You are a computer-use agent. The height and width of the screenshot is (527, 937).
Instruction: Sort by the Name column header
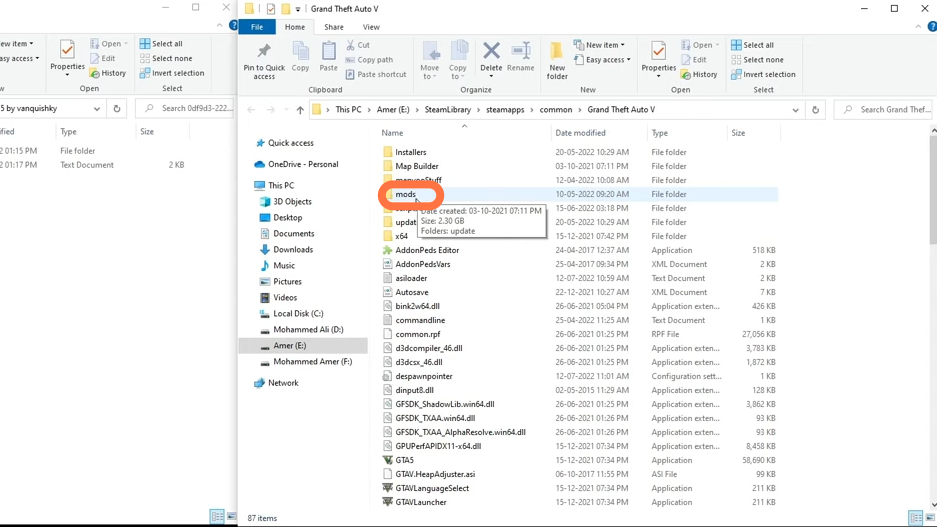pos(393,133)
